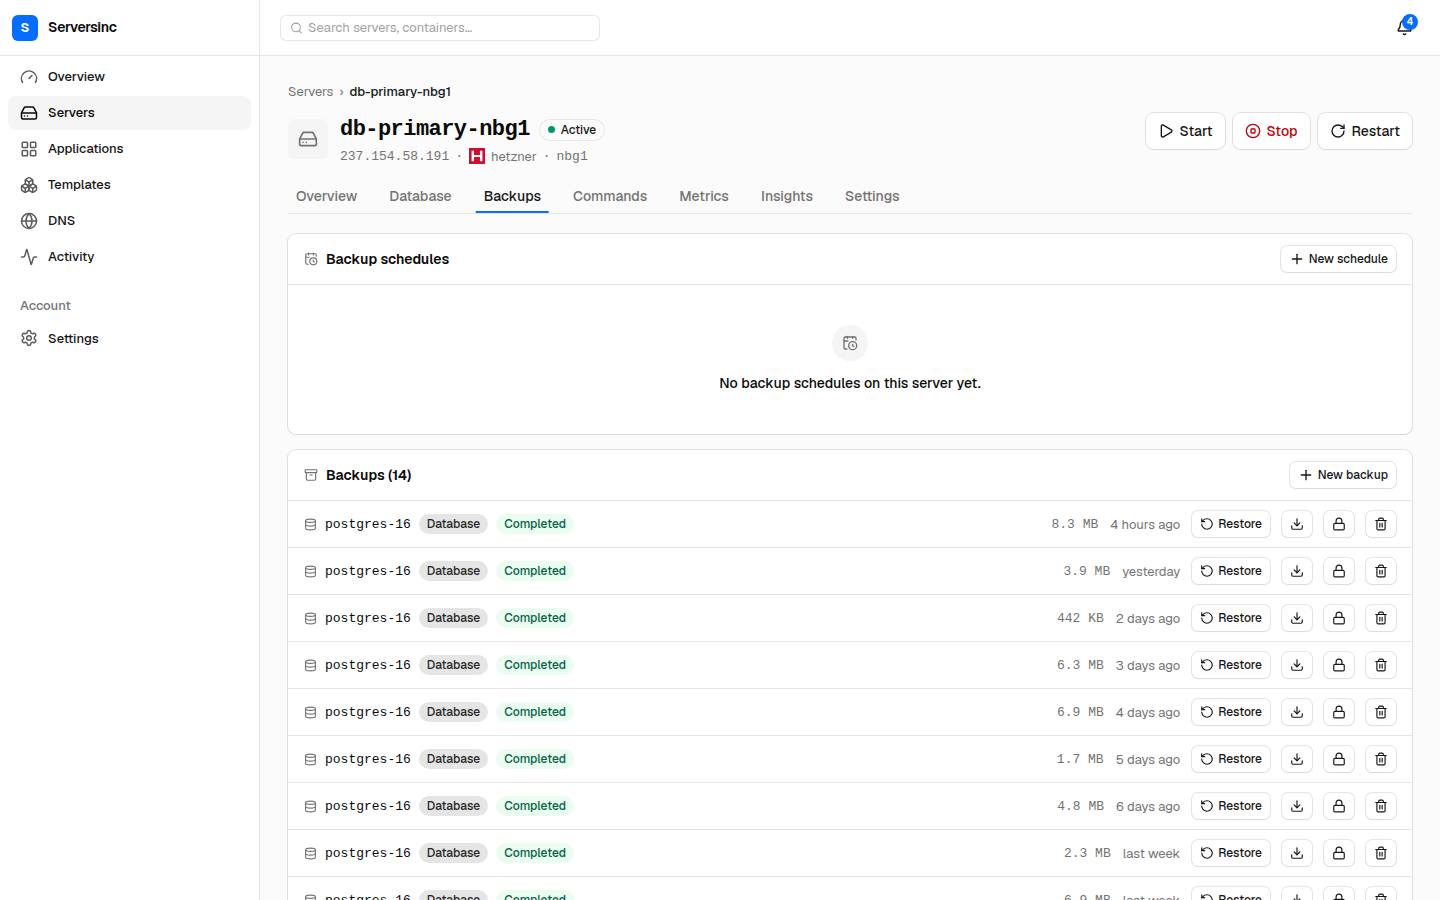Create a new backup schedule
1440x900 pixels.
(x=1338, y=259)
